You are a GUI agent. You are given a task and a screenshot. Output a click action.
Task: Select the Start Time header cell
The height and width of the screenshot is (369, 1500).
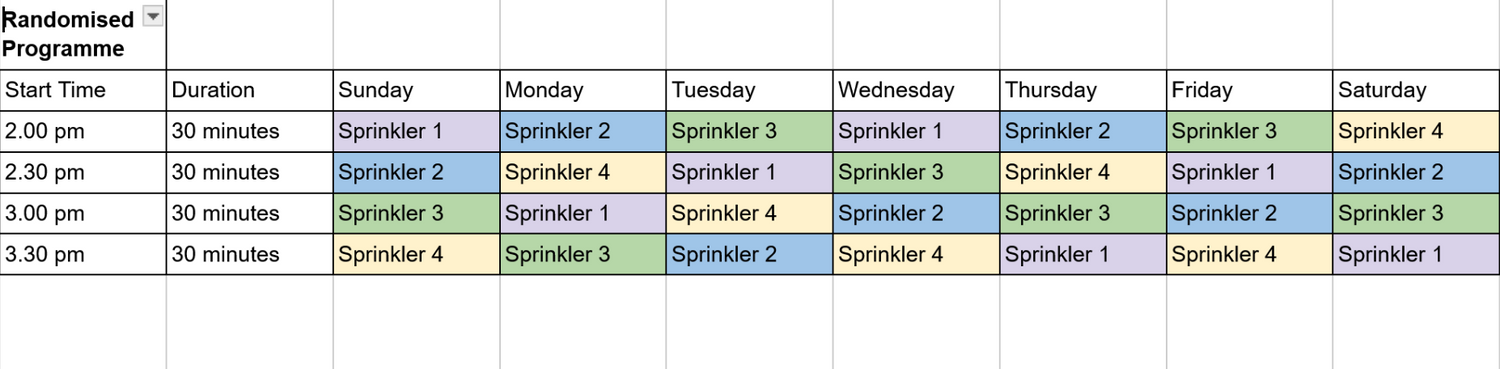click(x=83, y=90)
